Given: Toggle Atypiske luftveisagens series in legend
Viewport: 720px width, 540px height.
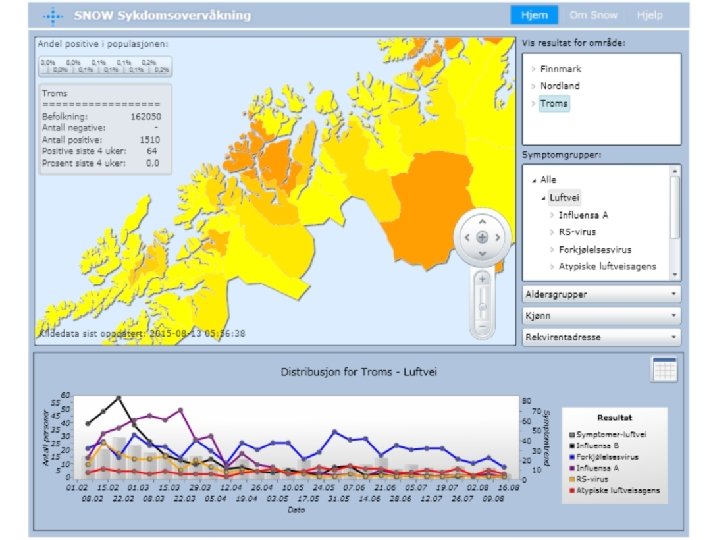Looking at the screenshot, I should tap(614, 490).
